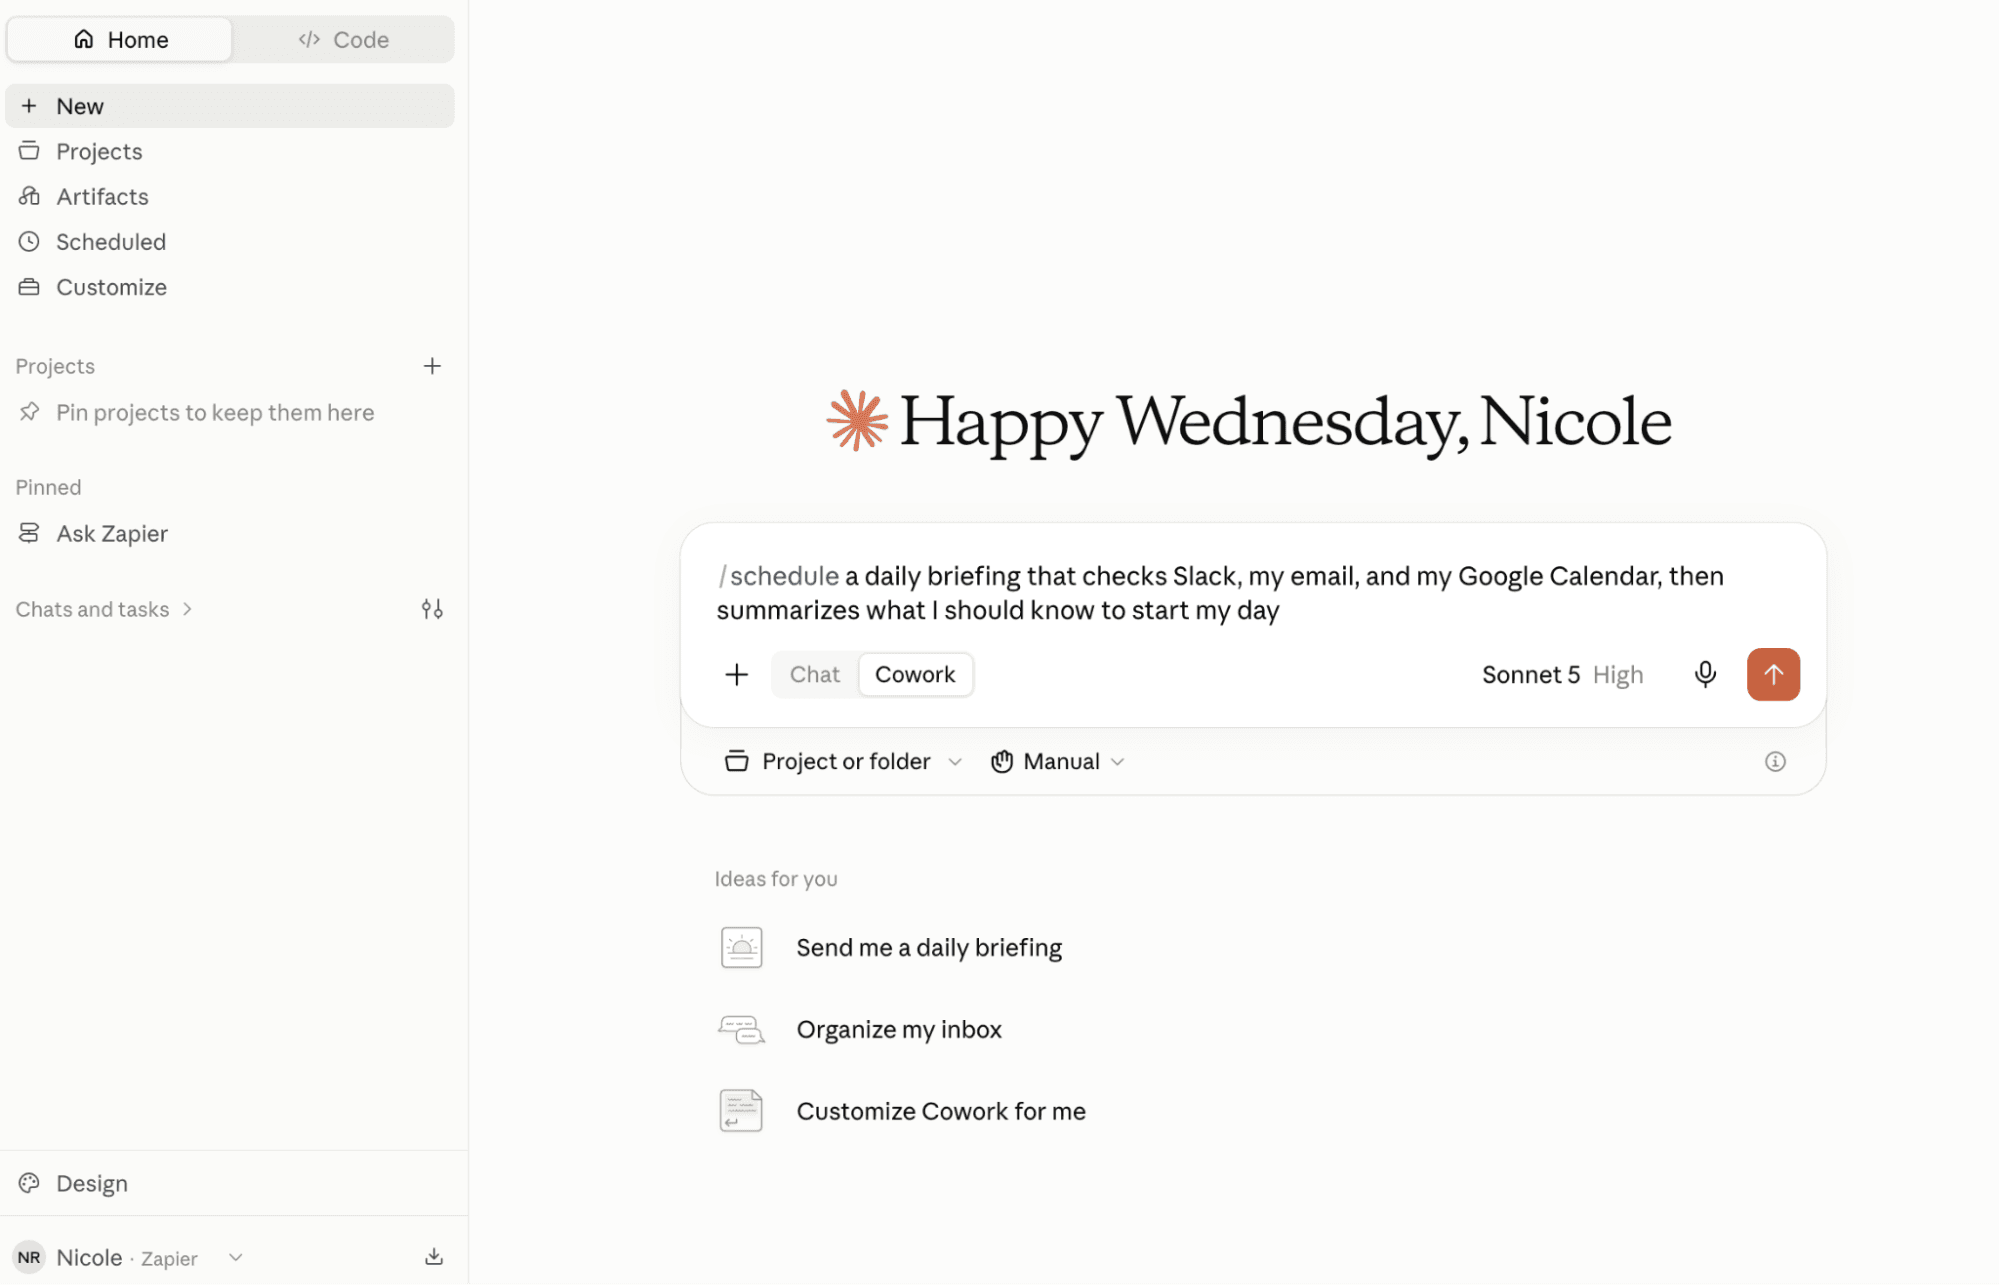The width and height of the screenshot is (1999, 1285).
Task: Select the Chat mode toggle
Action: click(x=814, y=674)
